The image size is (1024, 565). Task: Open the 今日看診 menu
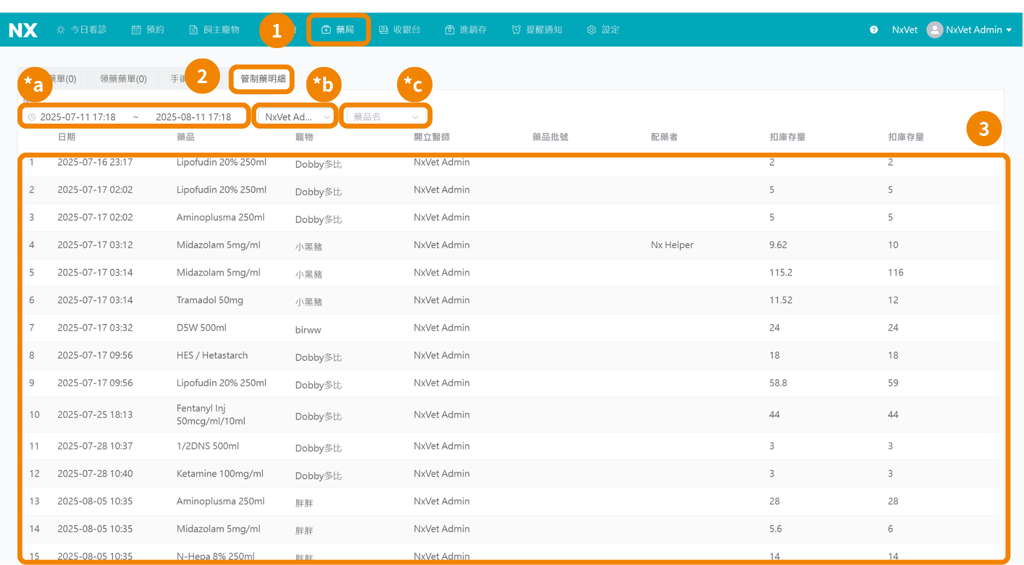82,30
